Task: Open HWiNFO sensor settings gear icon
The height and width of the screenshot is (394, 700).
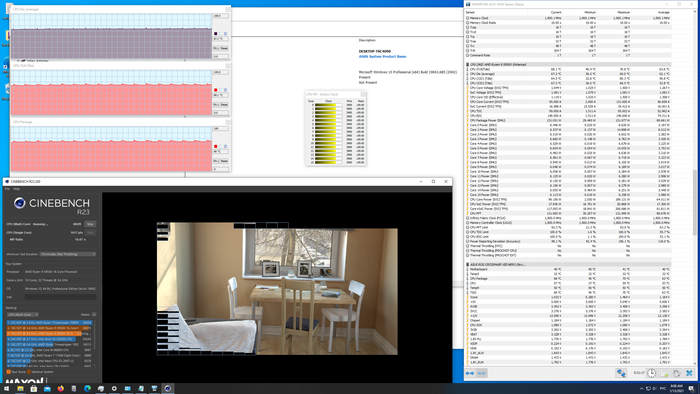Action: point(677,373)
